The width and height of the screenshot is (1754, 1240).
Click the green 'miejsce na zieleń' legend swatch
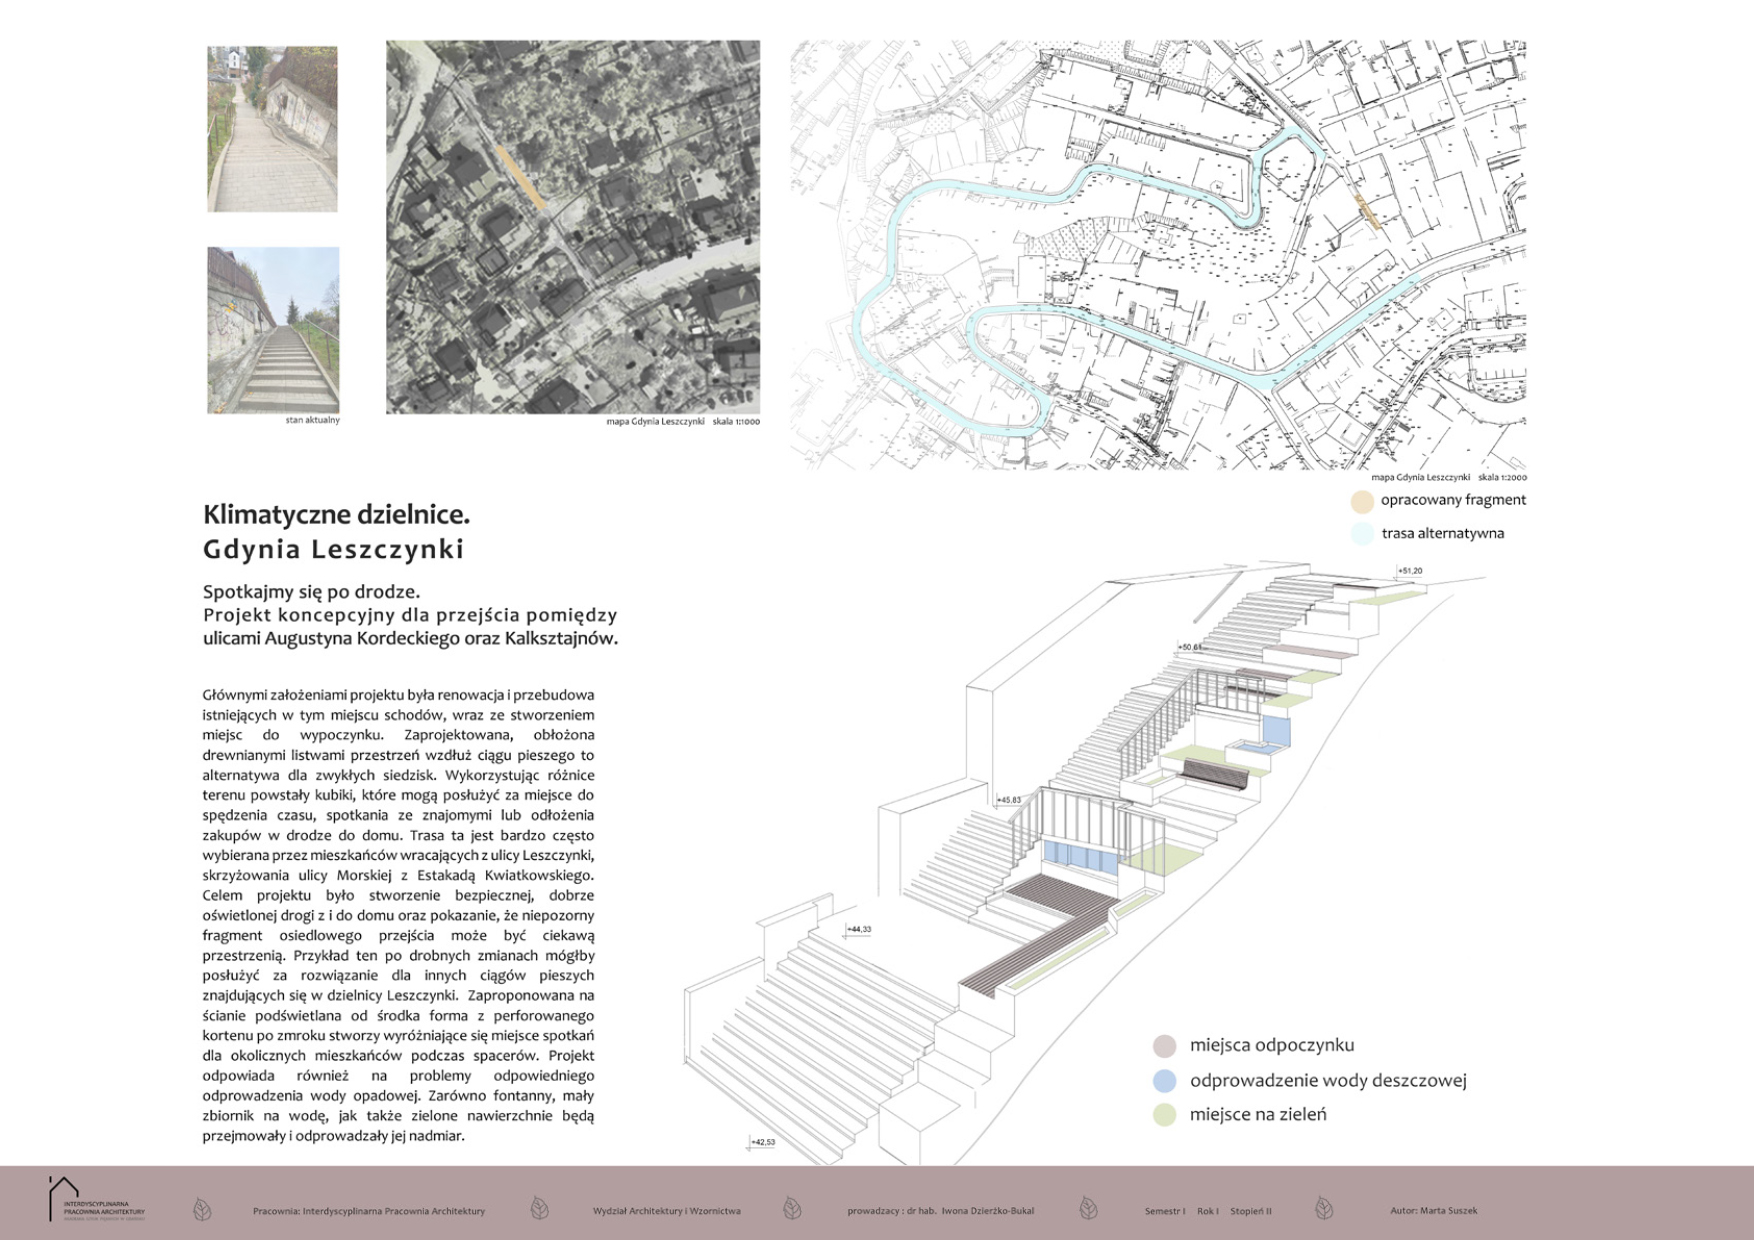pos(1164,1115)
